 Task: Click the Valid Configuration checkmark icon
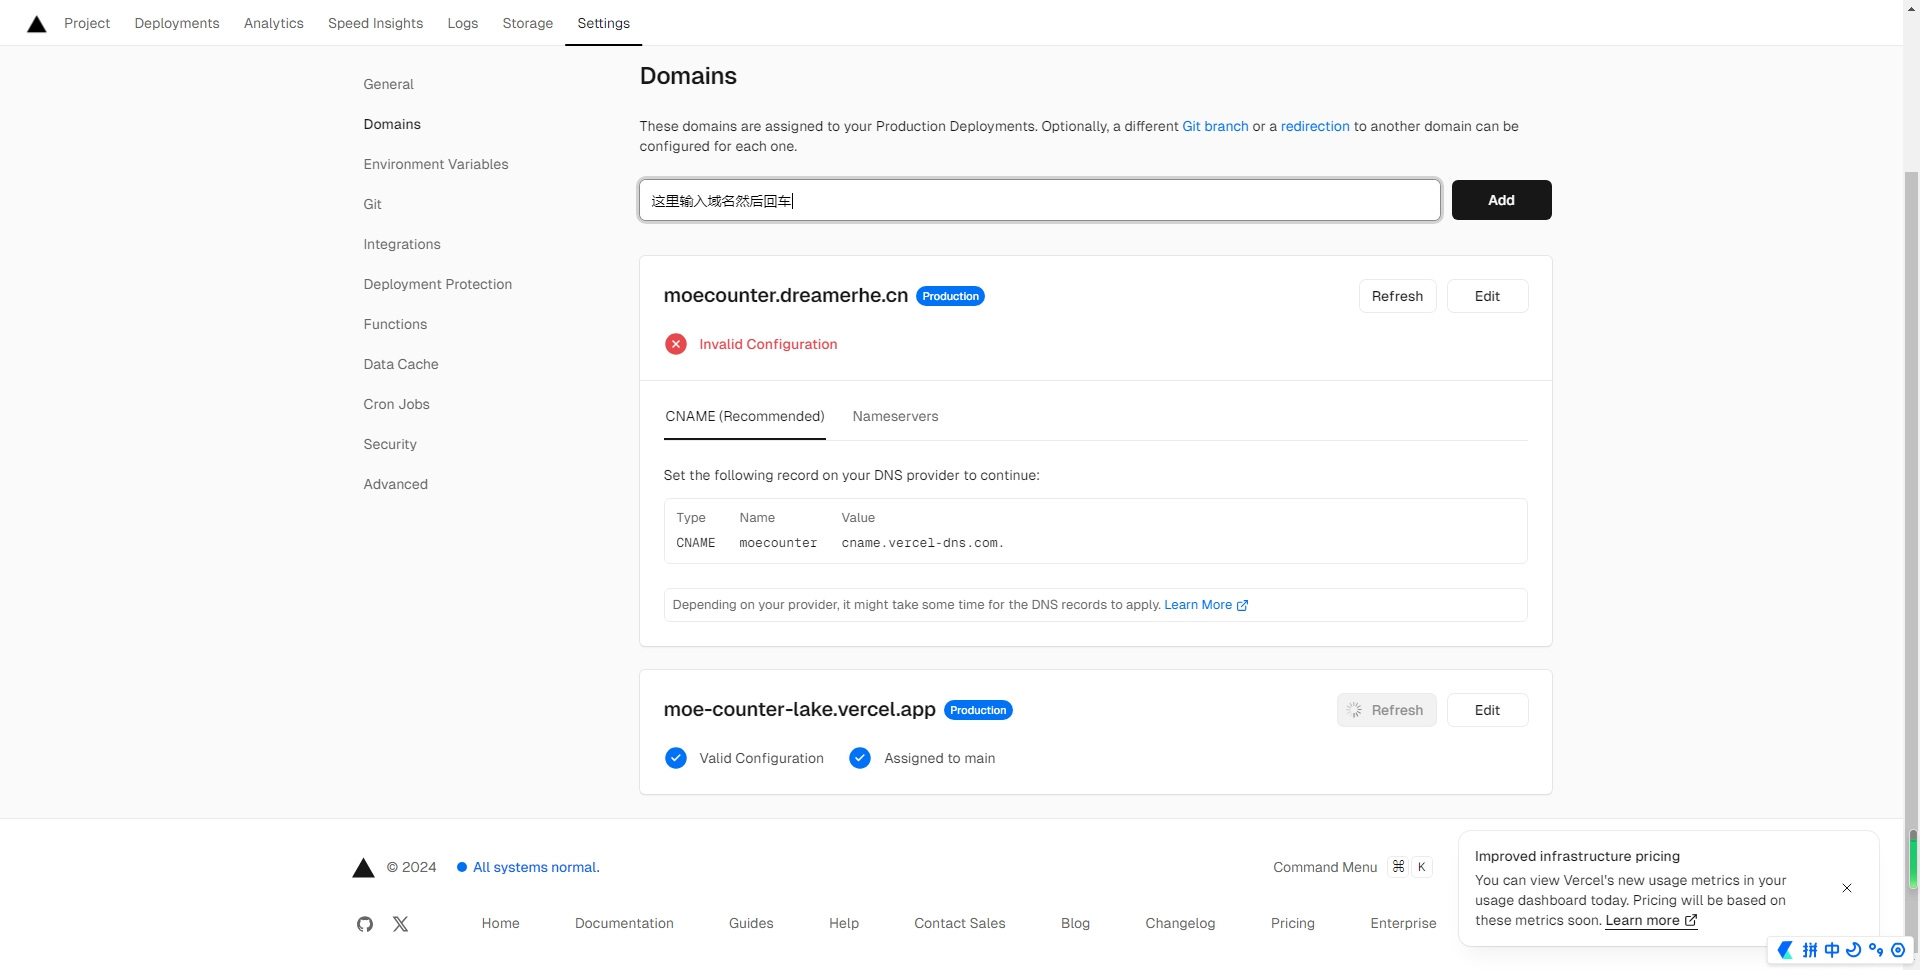(x=676, y=758)
